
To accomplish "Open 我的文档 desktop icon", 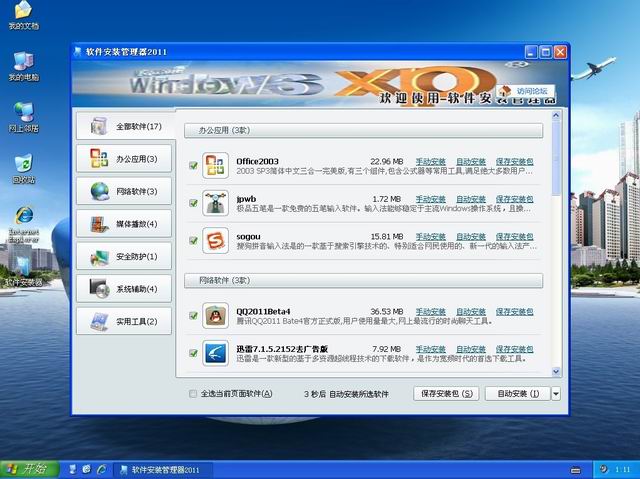I will 23,16.
